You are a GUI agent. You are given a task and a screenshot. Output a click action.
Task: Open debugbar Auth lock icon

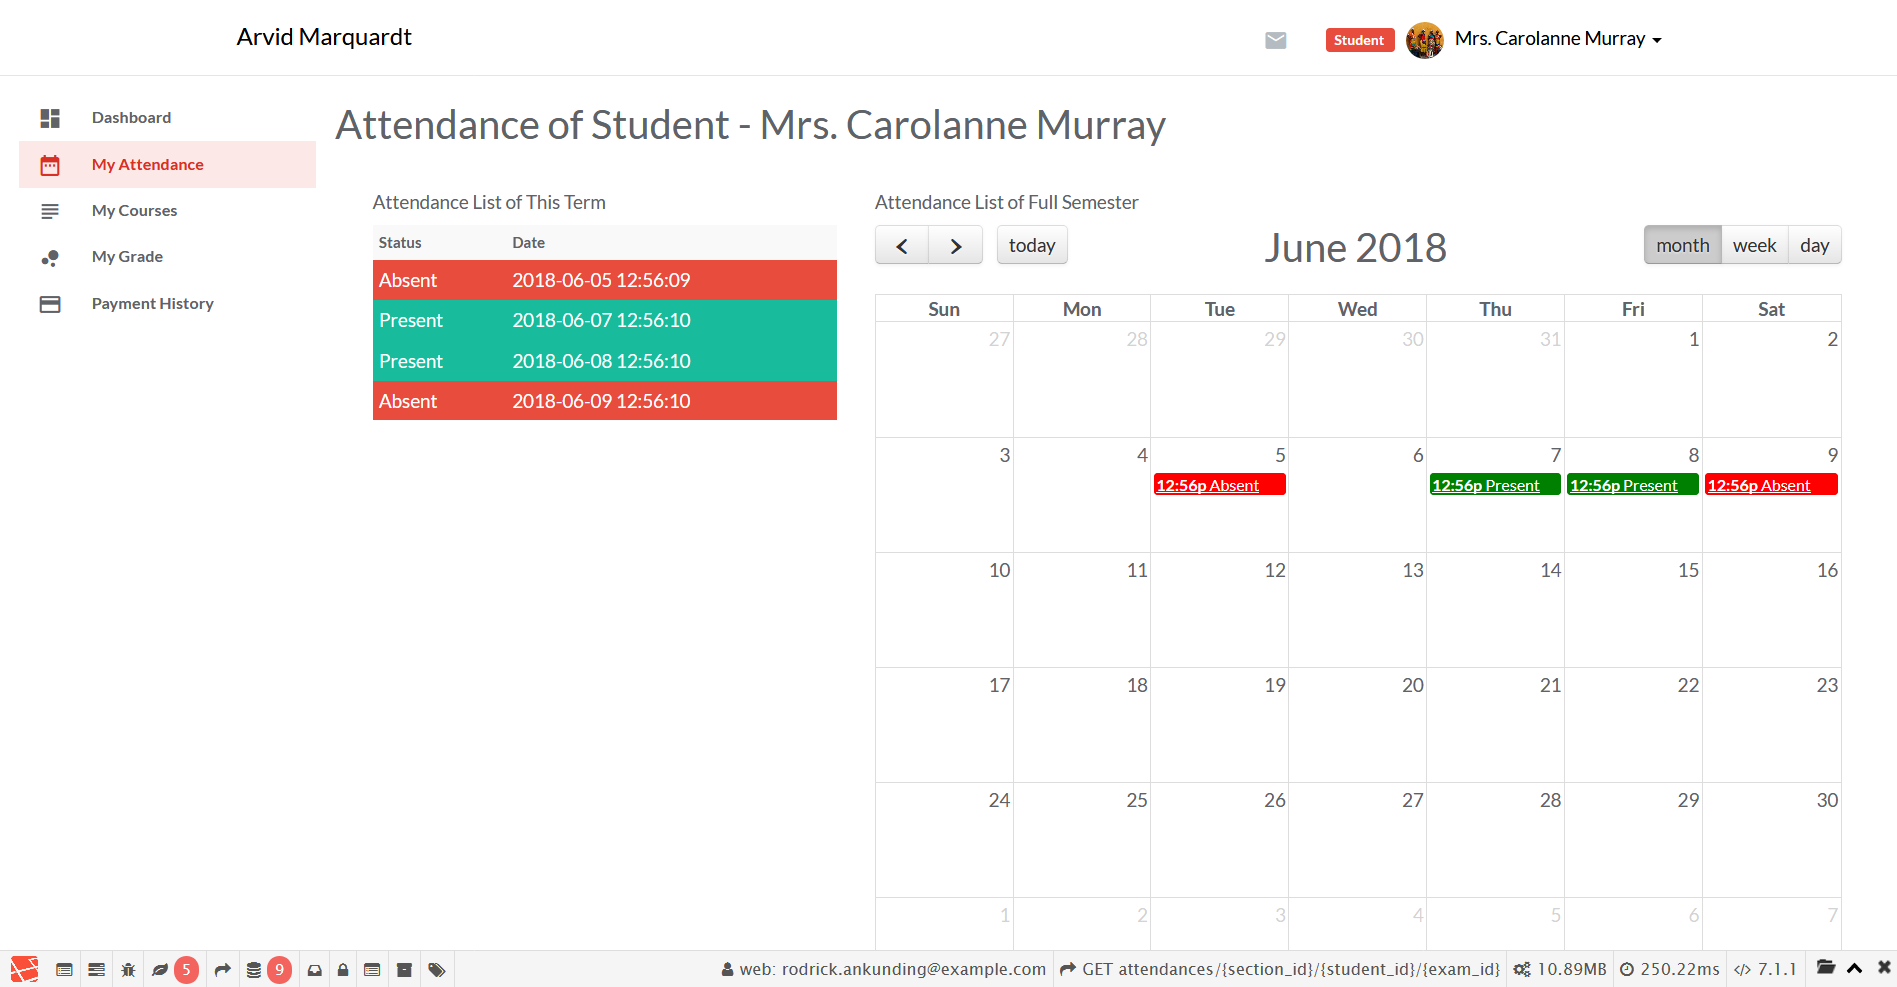[x=343, y=970]
